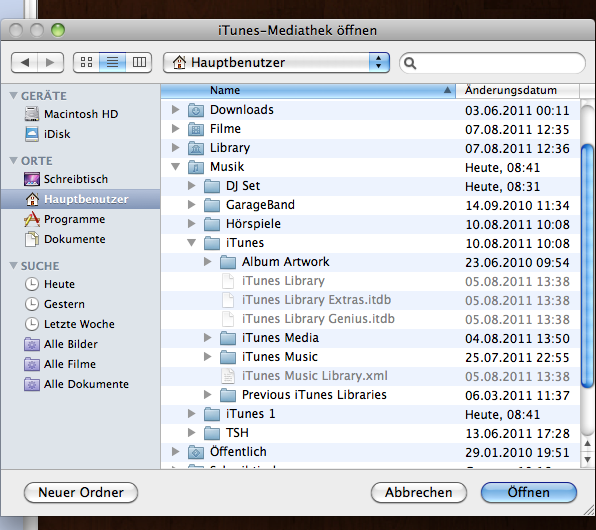Click the iTunes Library Extras.itdb file
Viewport: 596px width, 530px height.
370,300
